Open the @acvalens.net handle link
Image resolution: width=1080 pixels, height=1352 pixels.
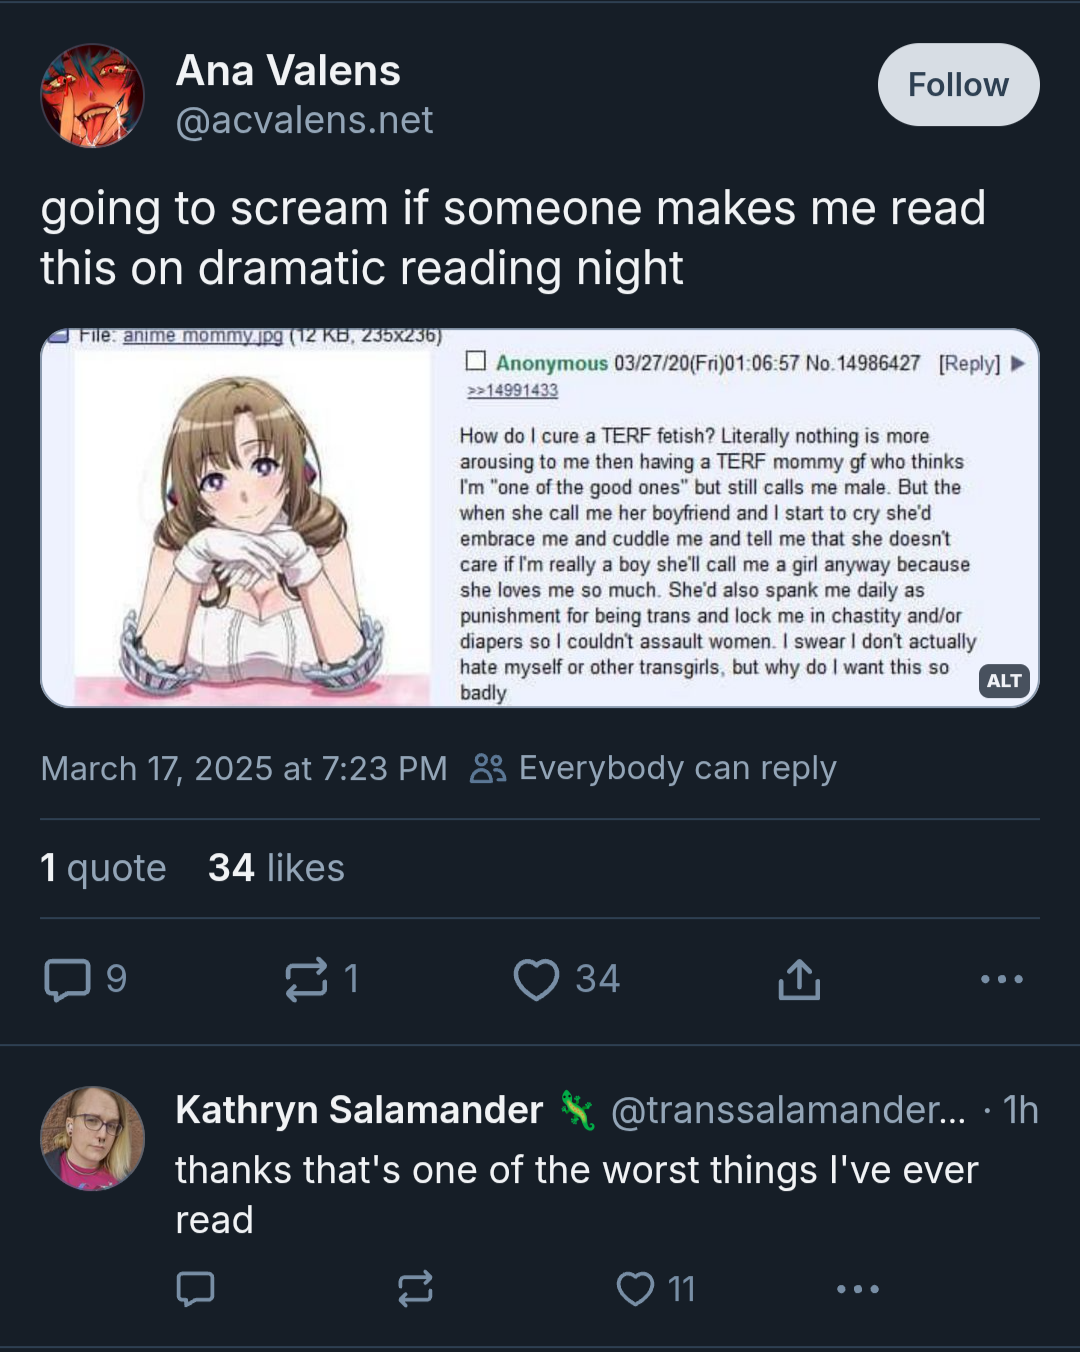pyautogui.click(x=304, y=120)
